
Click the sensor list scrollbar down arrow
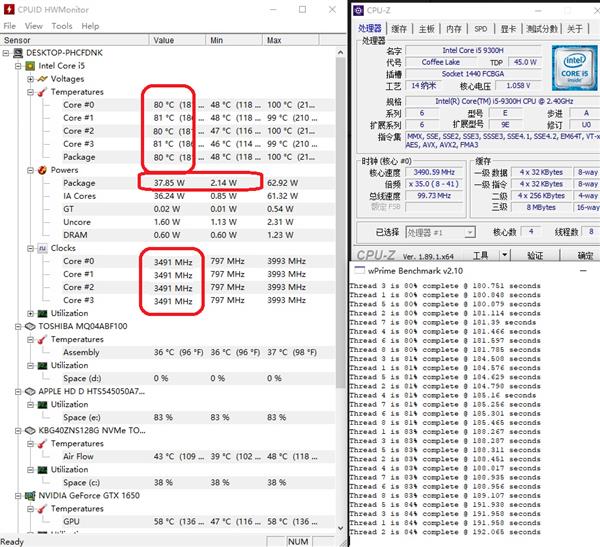coord(341,528)
